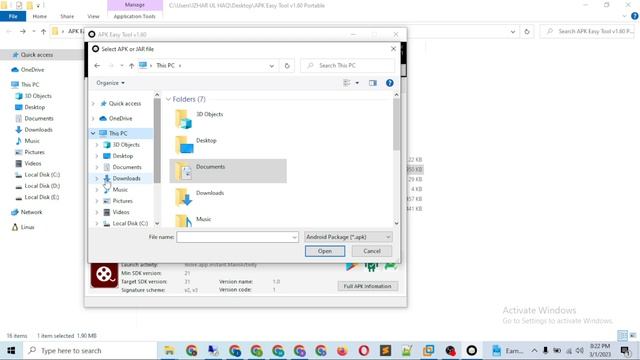Screen dimensions: 640x360
Task: Click Back arrow in Select APK dialog
Action: 97,65
